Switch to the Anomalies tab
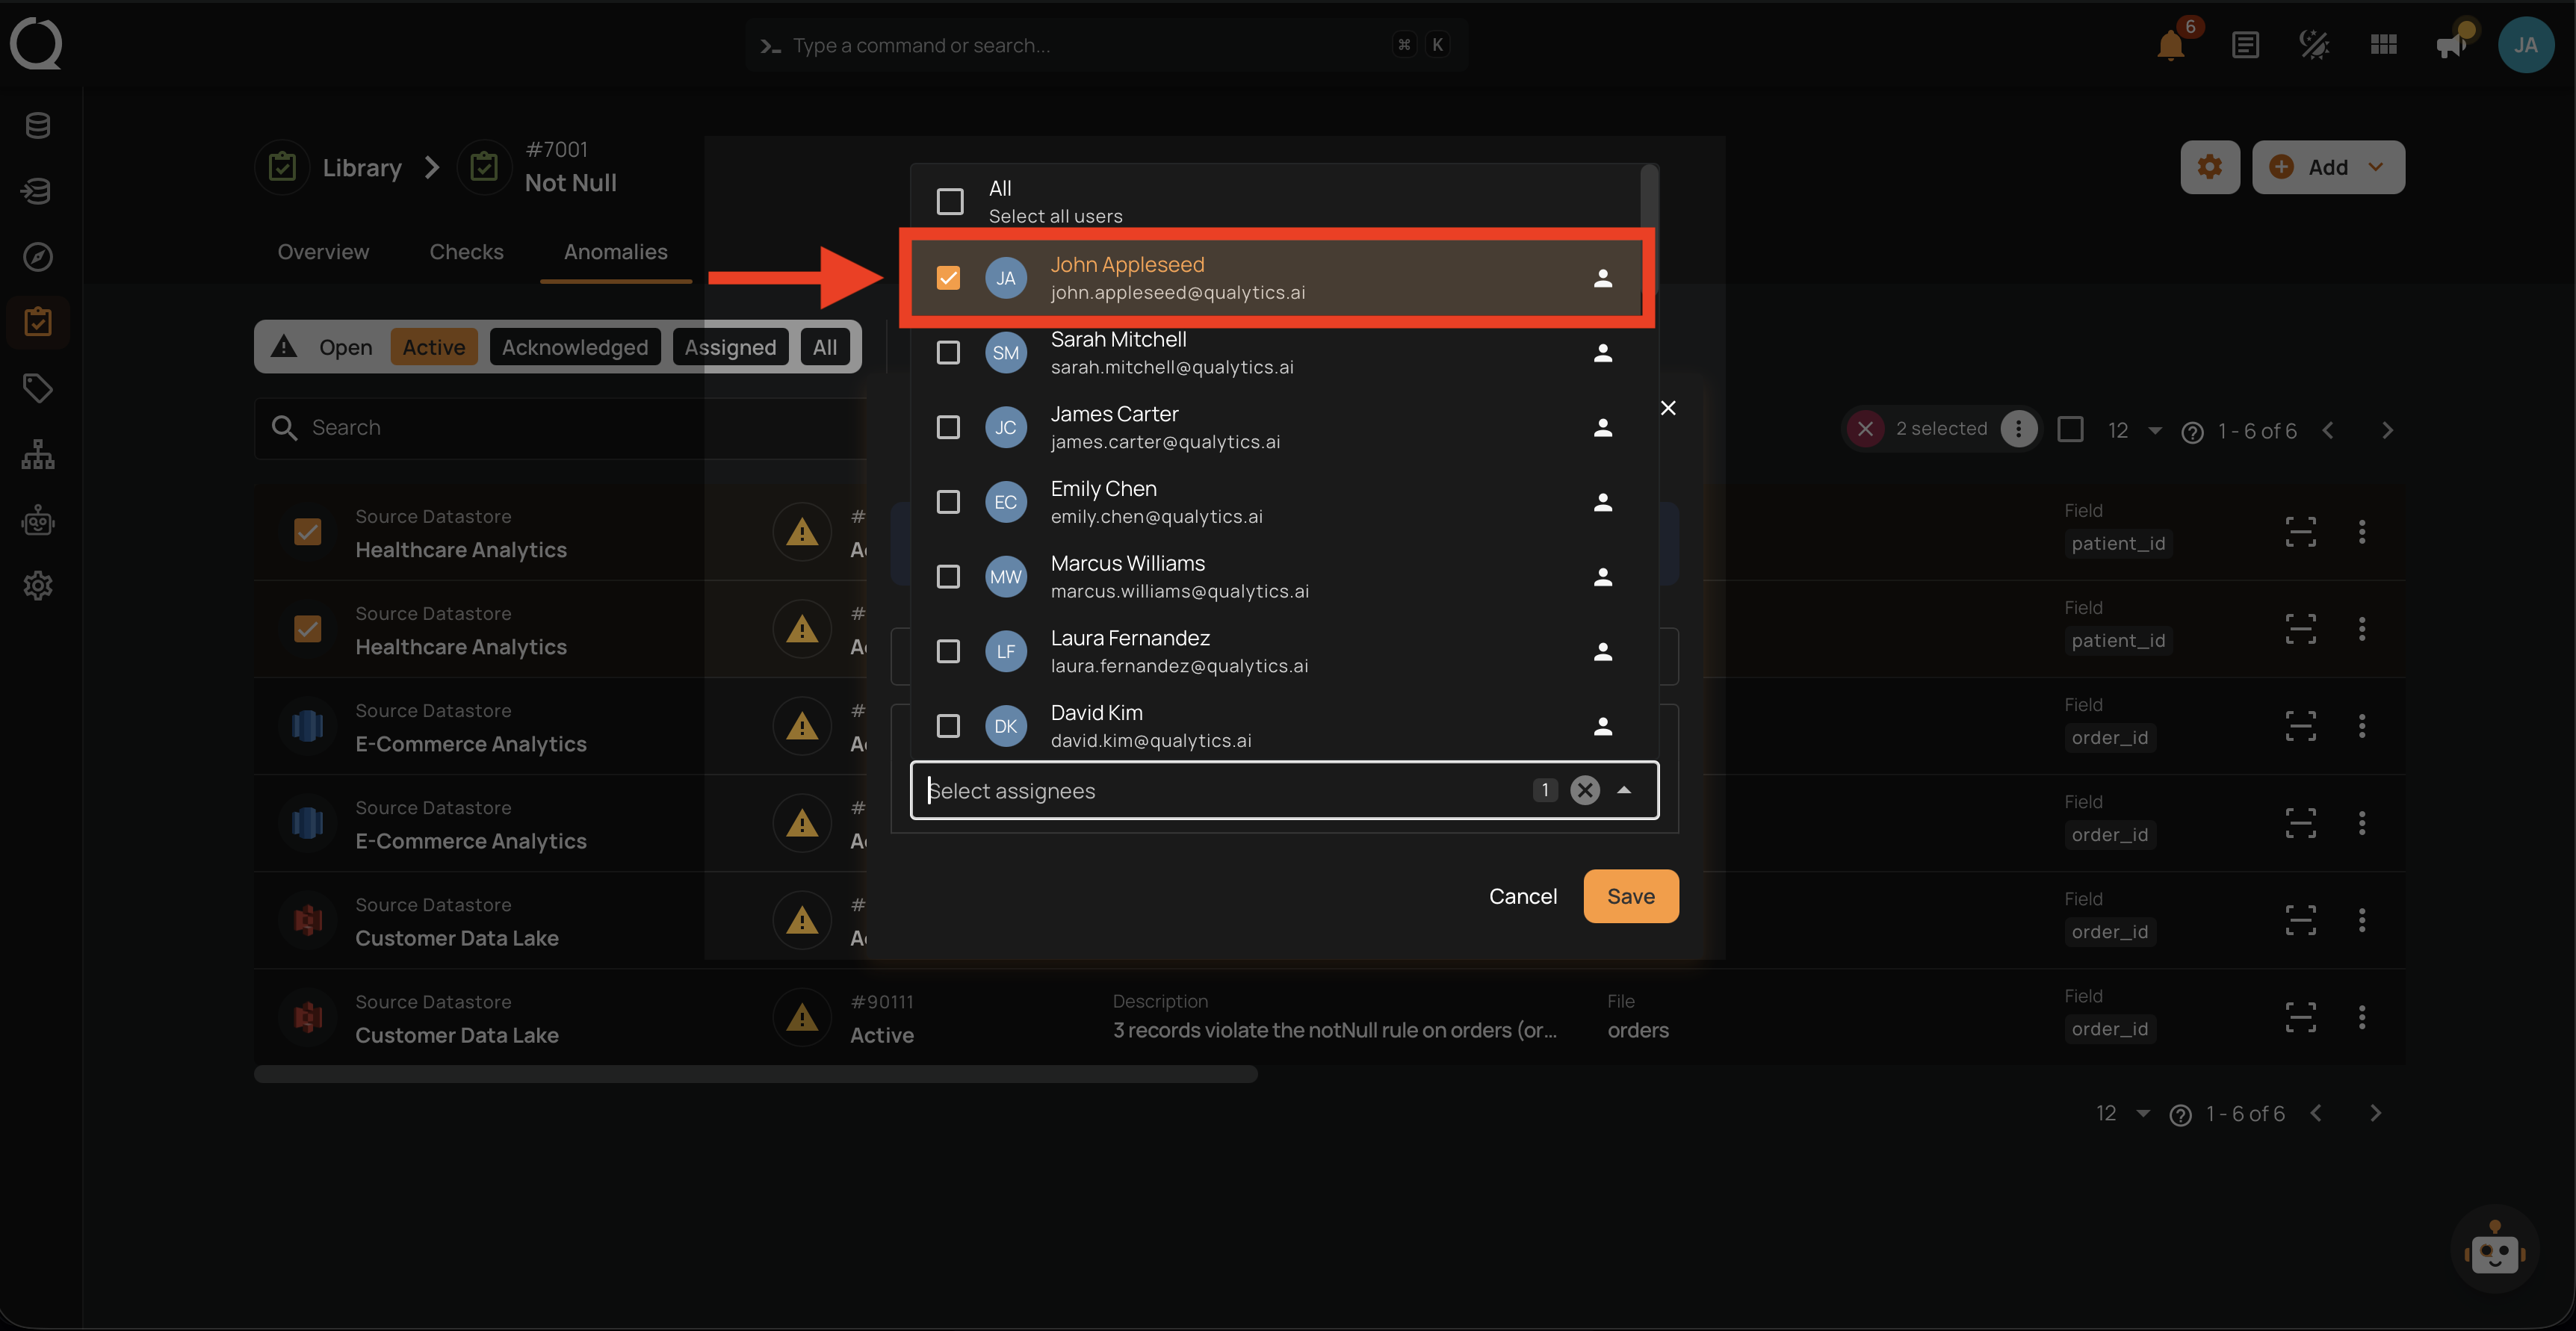The image size is (2576, 1331). pyautogui.click(x=615, y=252)
